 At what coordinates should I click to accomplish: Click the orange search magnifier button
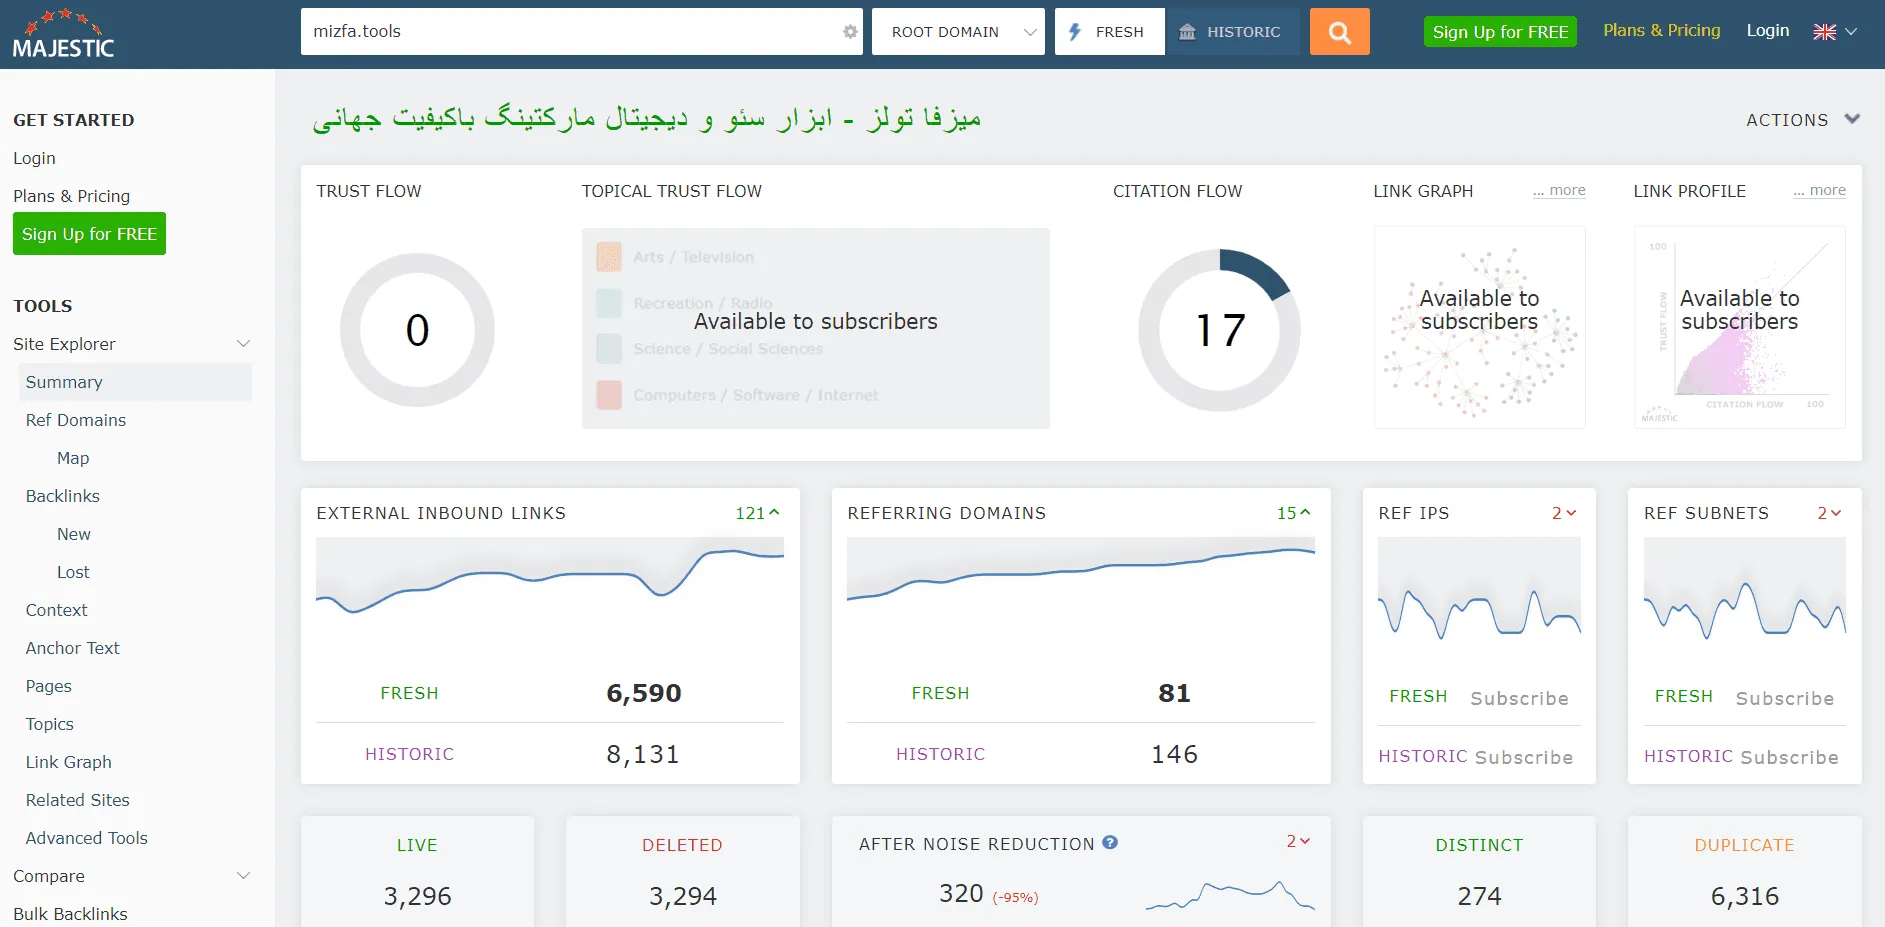[1339, 32]
